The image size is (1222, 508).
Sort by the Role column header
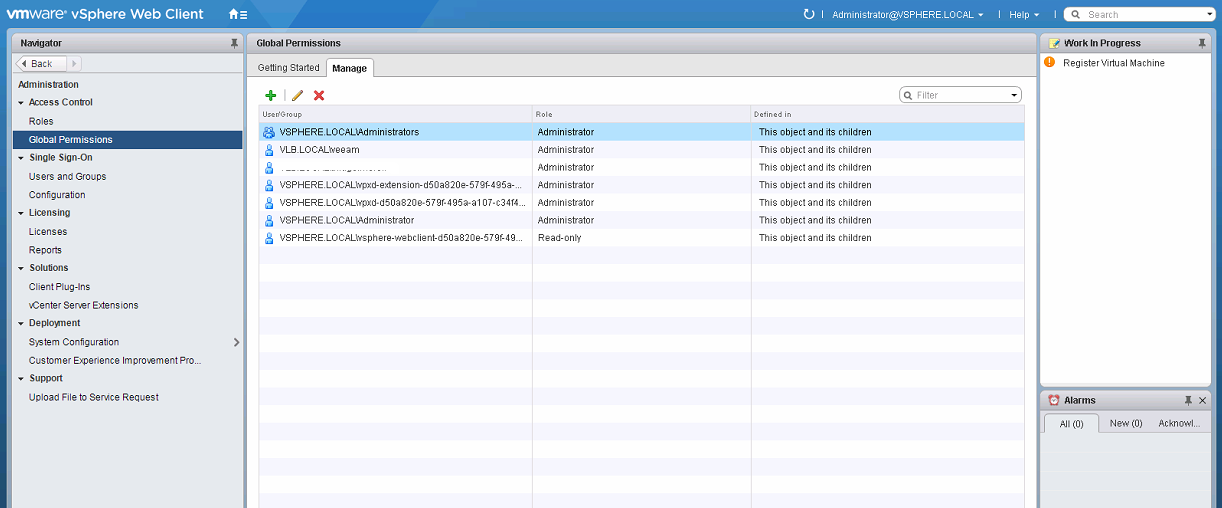[641, 114]
